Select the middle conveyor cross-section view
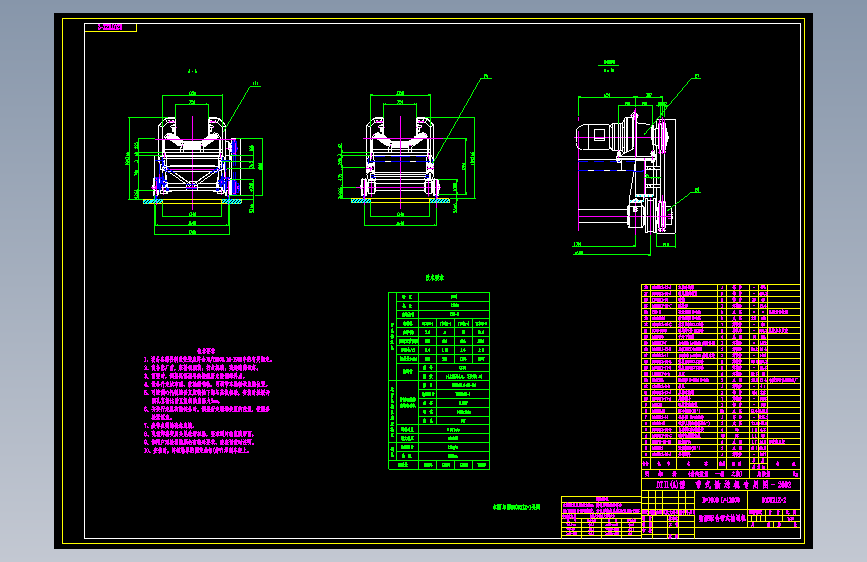Screen dimensions: 867x562 click(x=406, y=160)
